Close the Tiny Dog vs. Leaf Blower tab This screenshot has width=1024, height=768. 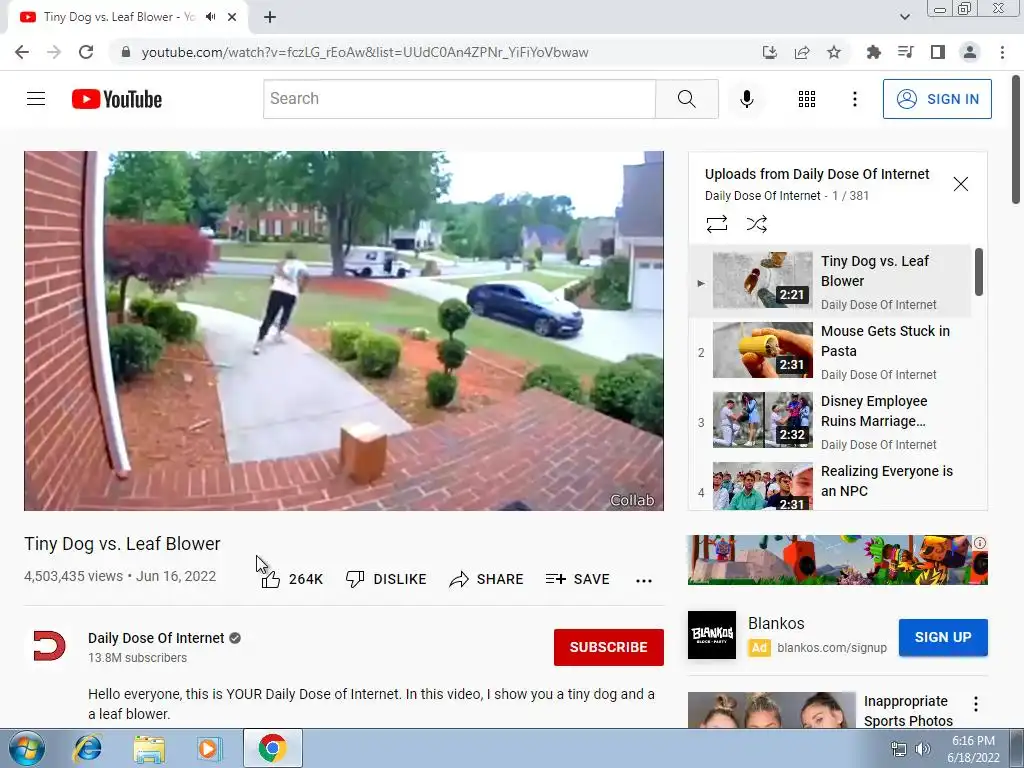click(x=232, y=17)
